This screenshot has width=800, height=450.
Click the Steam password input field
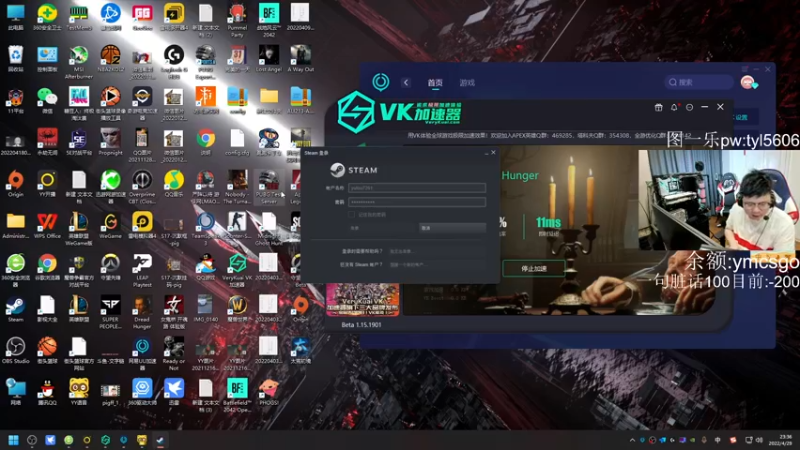[x=417, y=202]
